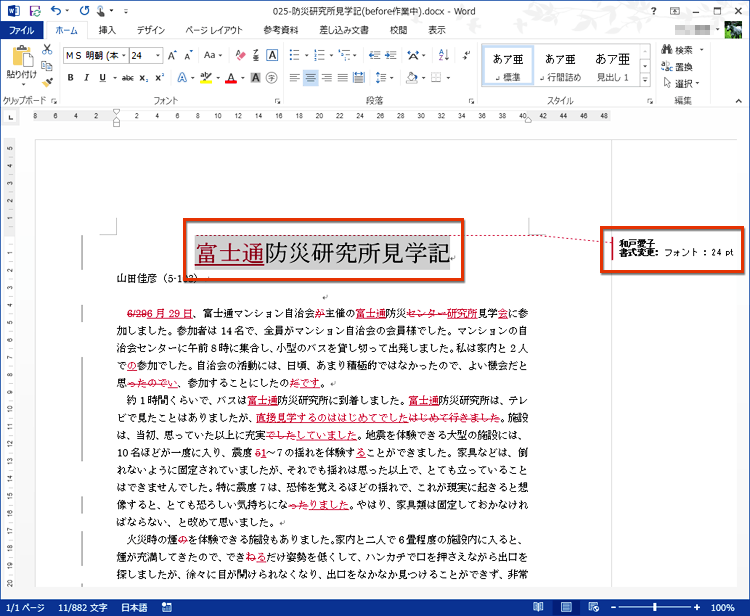This screenshot has width=750, height=616.
Task: Click the Find (検索) binoculars button
Action: click(x=677, y=50)
